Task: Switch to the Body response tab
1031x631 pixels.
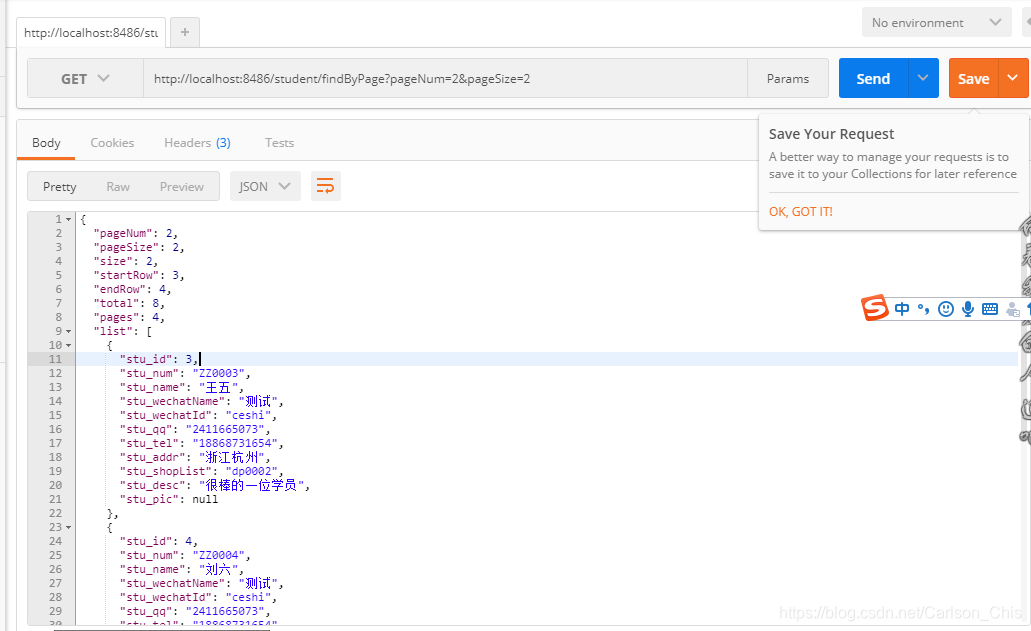Action: 46,143
